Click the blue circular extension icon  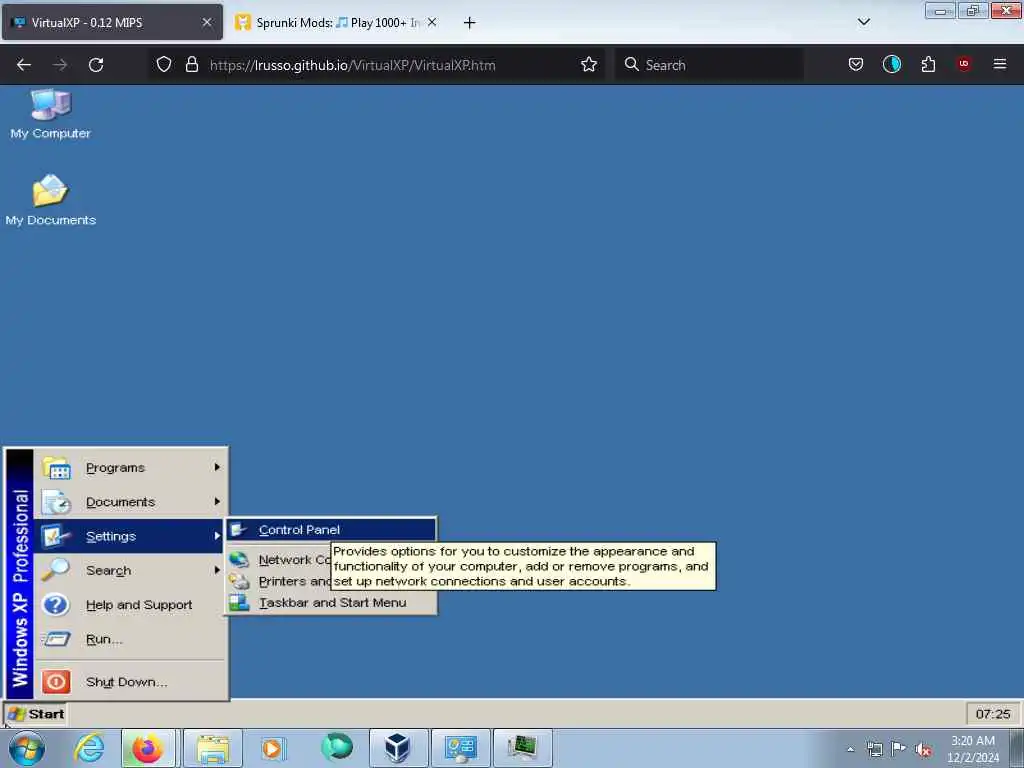point(892,64)
